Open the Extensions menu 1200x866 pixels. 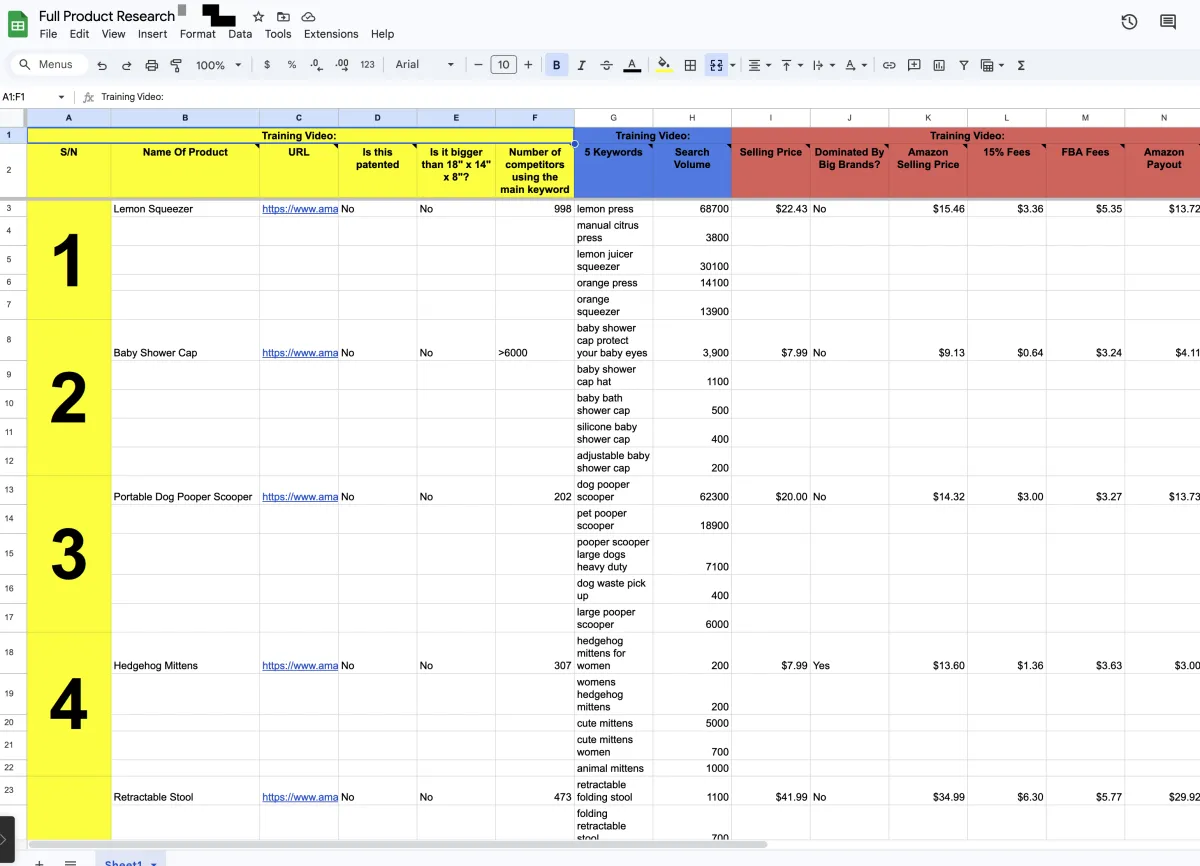(x=331, y=34)
